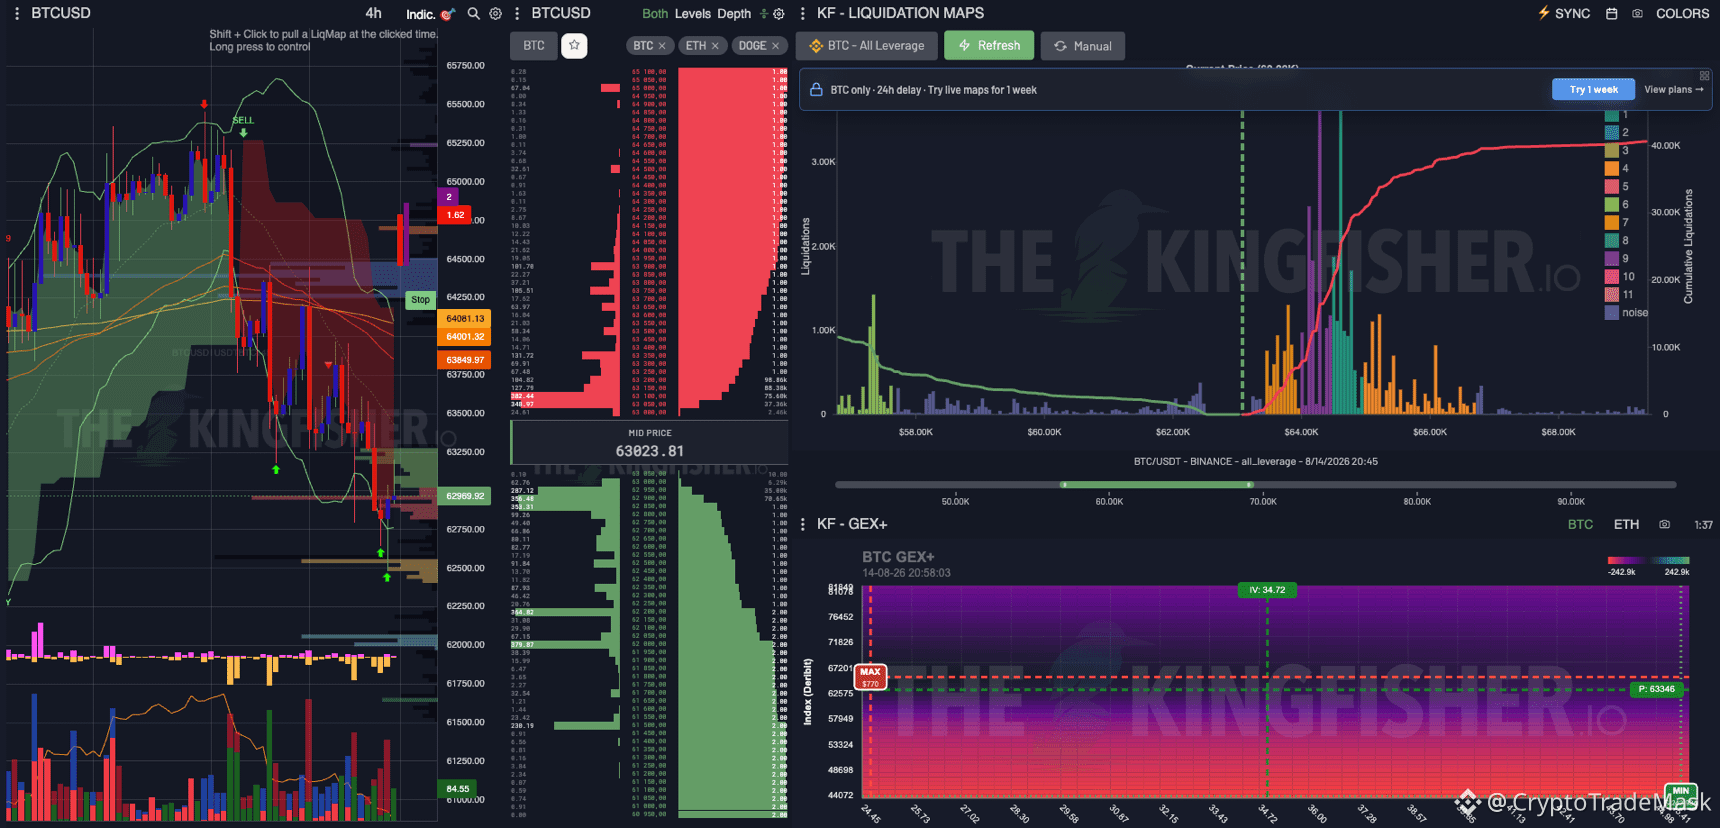Image resolution: width=1720 pixels, height=828 pixels.
Task: Toggle cluster 7 in legend
Action: (x=1617, y=222)
